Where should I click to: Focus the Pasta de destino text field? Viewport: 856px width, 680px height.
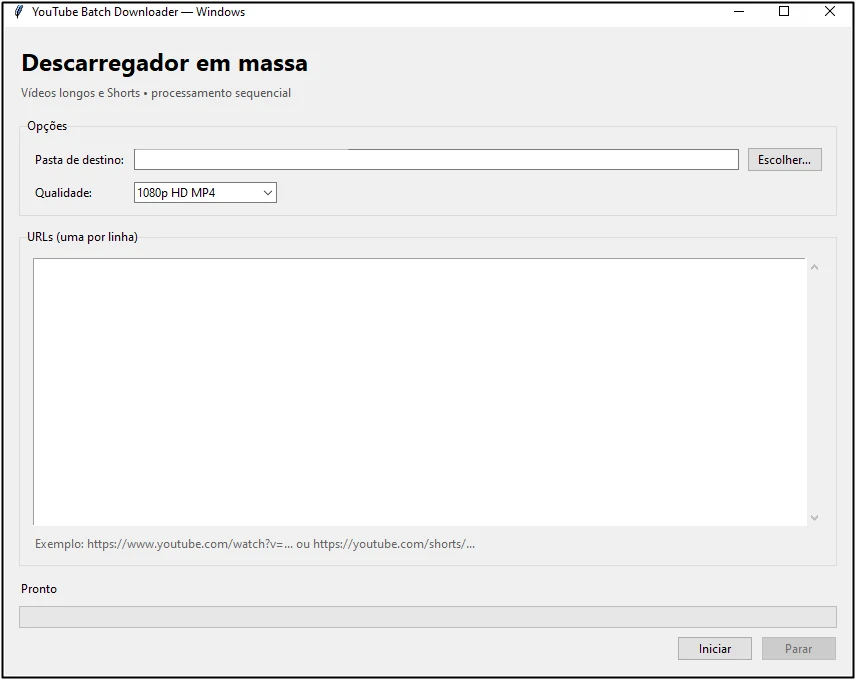click(x=436, y=160)
